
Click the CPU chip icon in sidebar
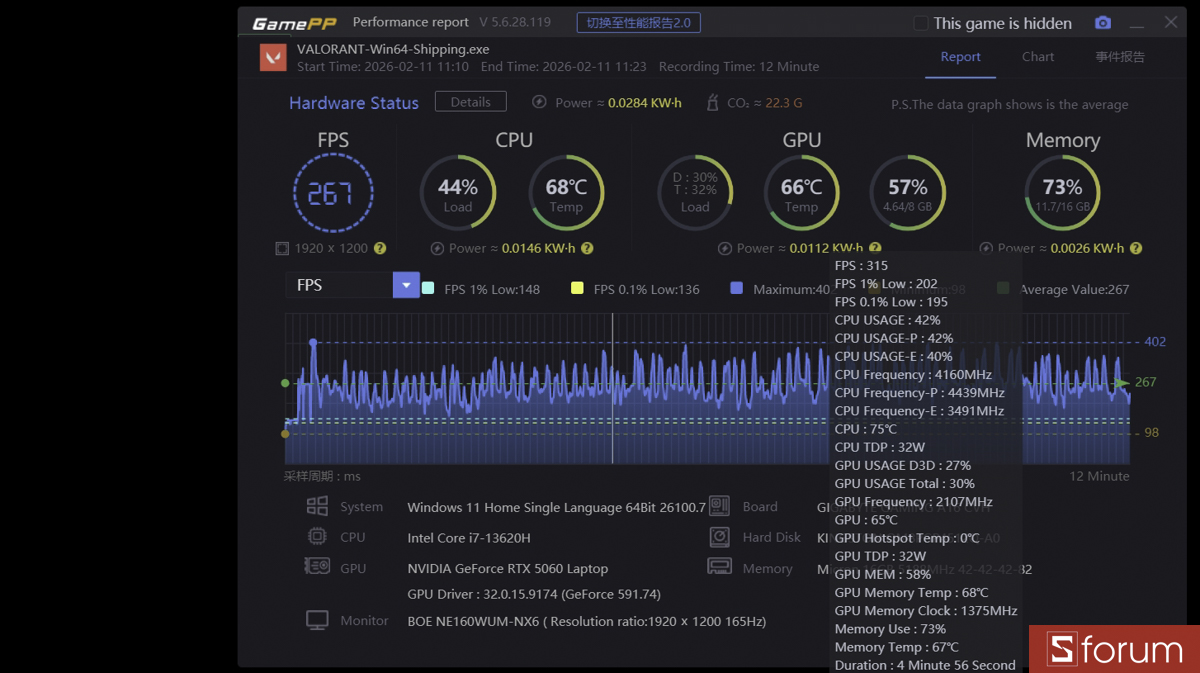318,537
